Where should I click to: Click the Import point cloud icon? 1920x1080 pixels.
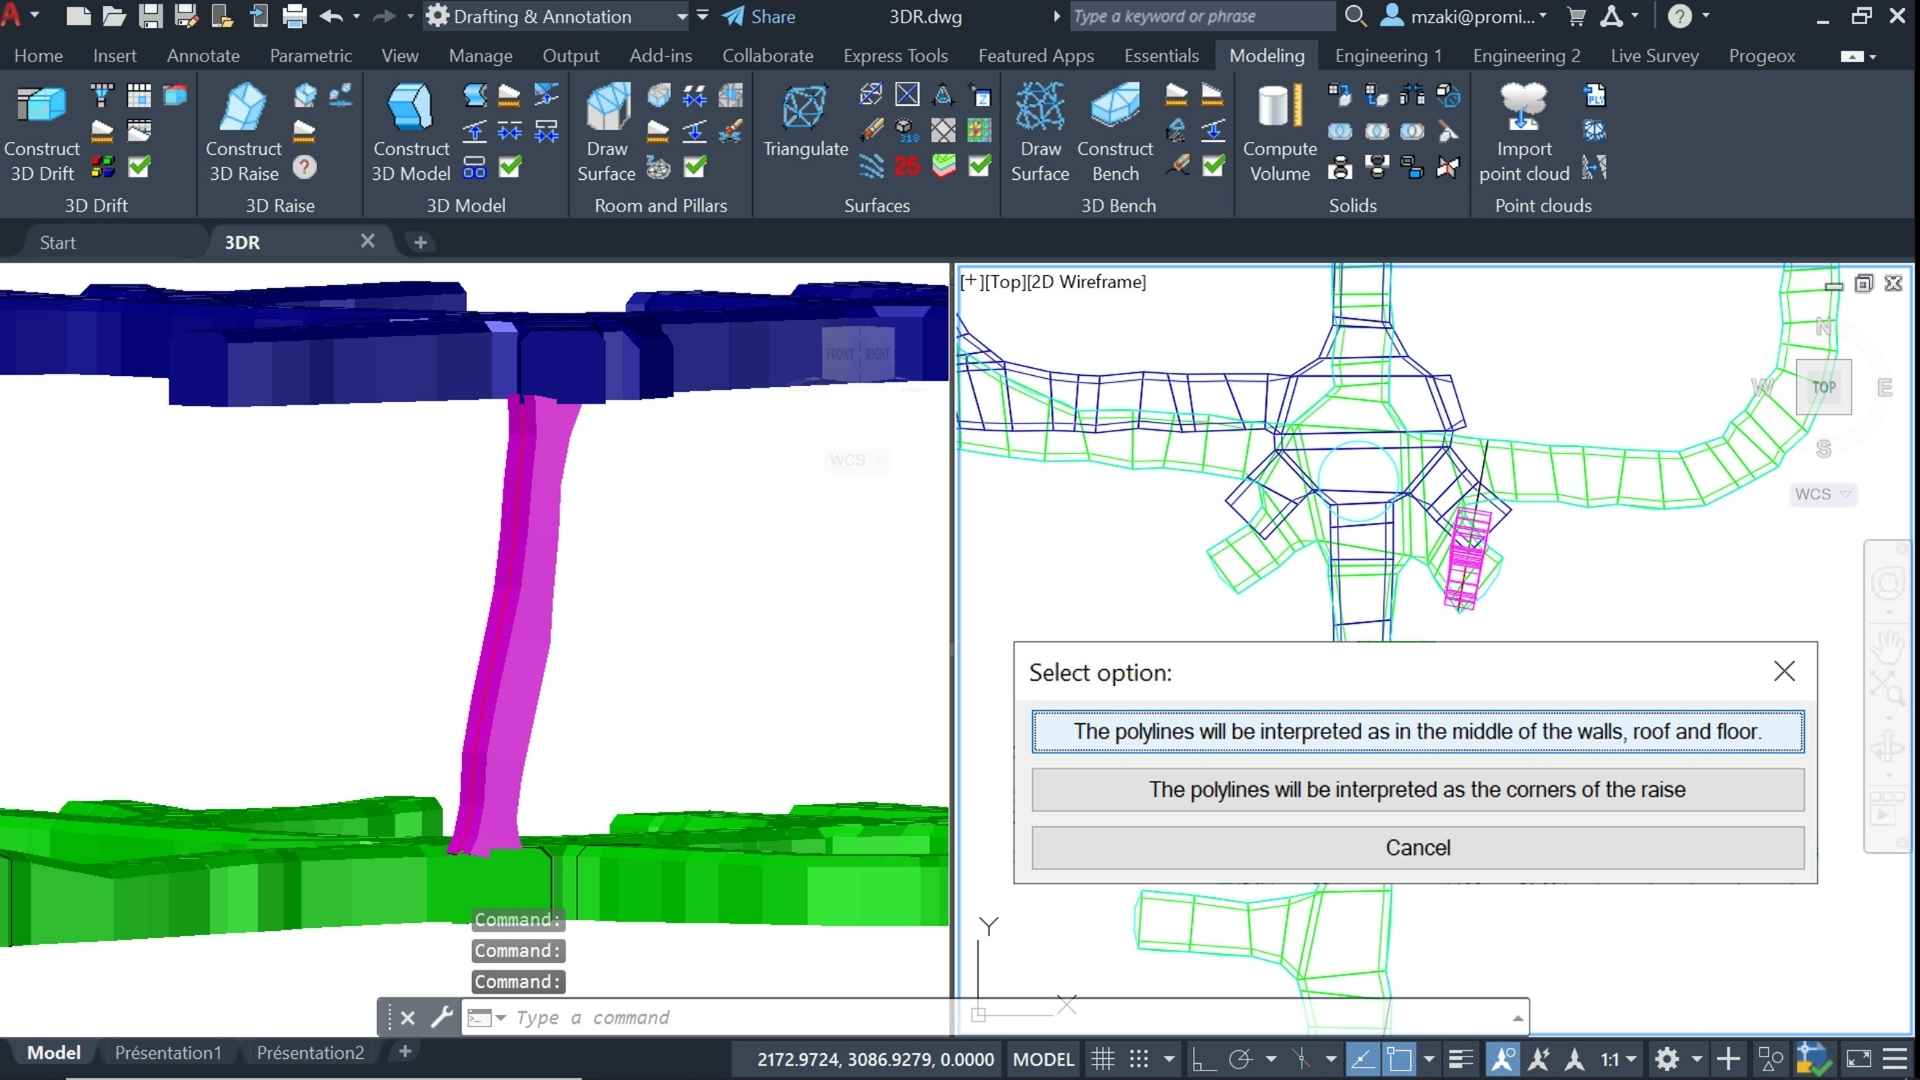[x=1523, y=108]
